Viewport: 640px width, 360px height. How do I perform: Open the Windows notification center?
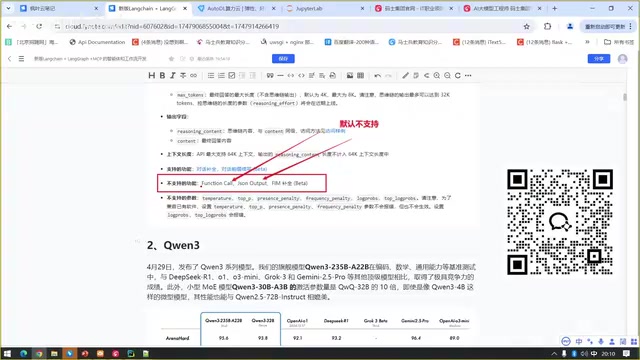(x=626, y=353)
